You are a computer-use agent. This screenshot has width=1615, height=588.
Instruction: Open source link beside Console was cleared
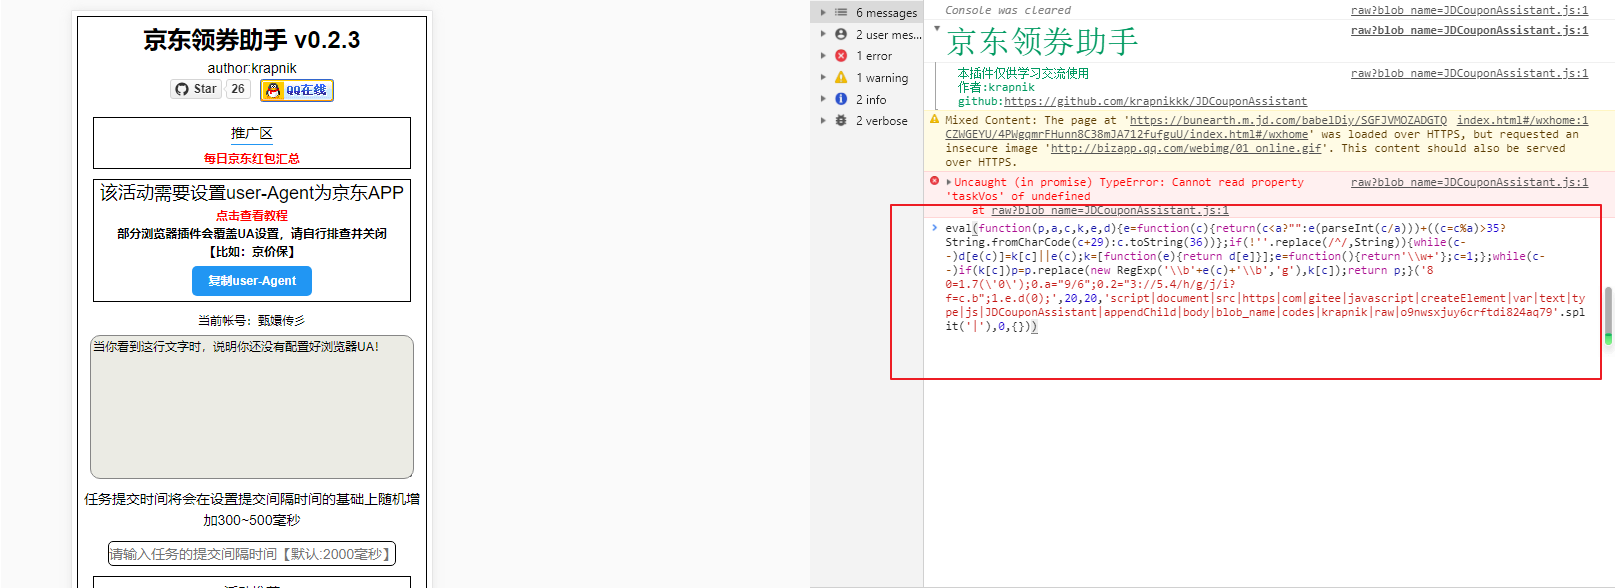tap(1469, 10)
